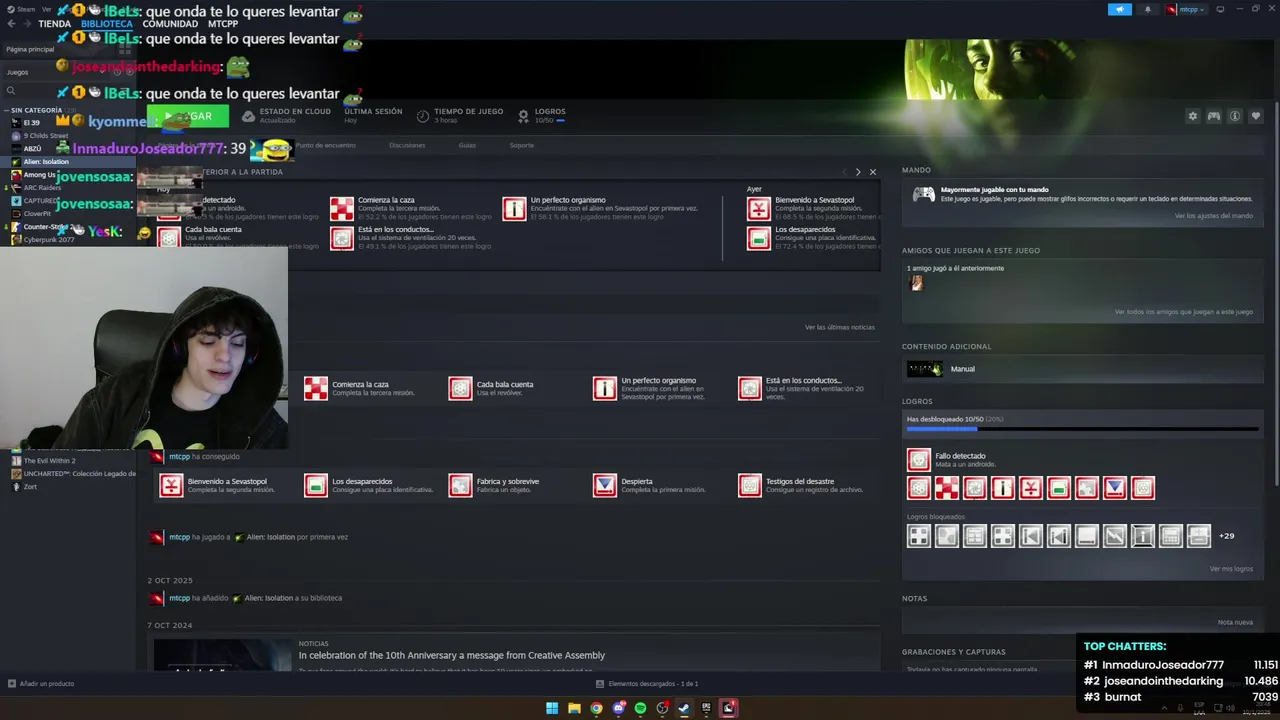Click the cloud status icon
This screenshot has width=1280, height=720.
(248, 116)
